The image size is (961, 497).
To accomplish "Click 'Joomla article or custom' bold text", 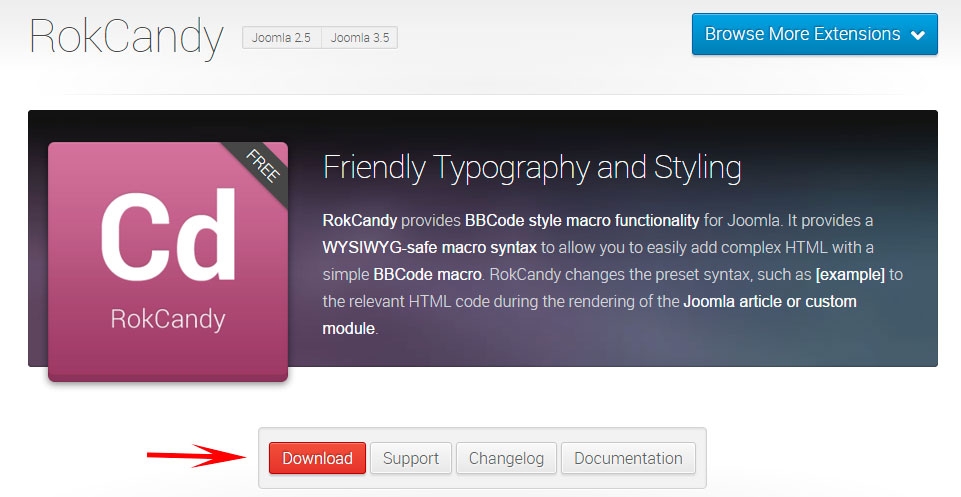I will tap(770, 302).
